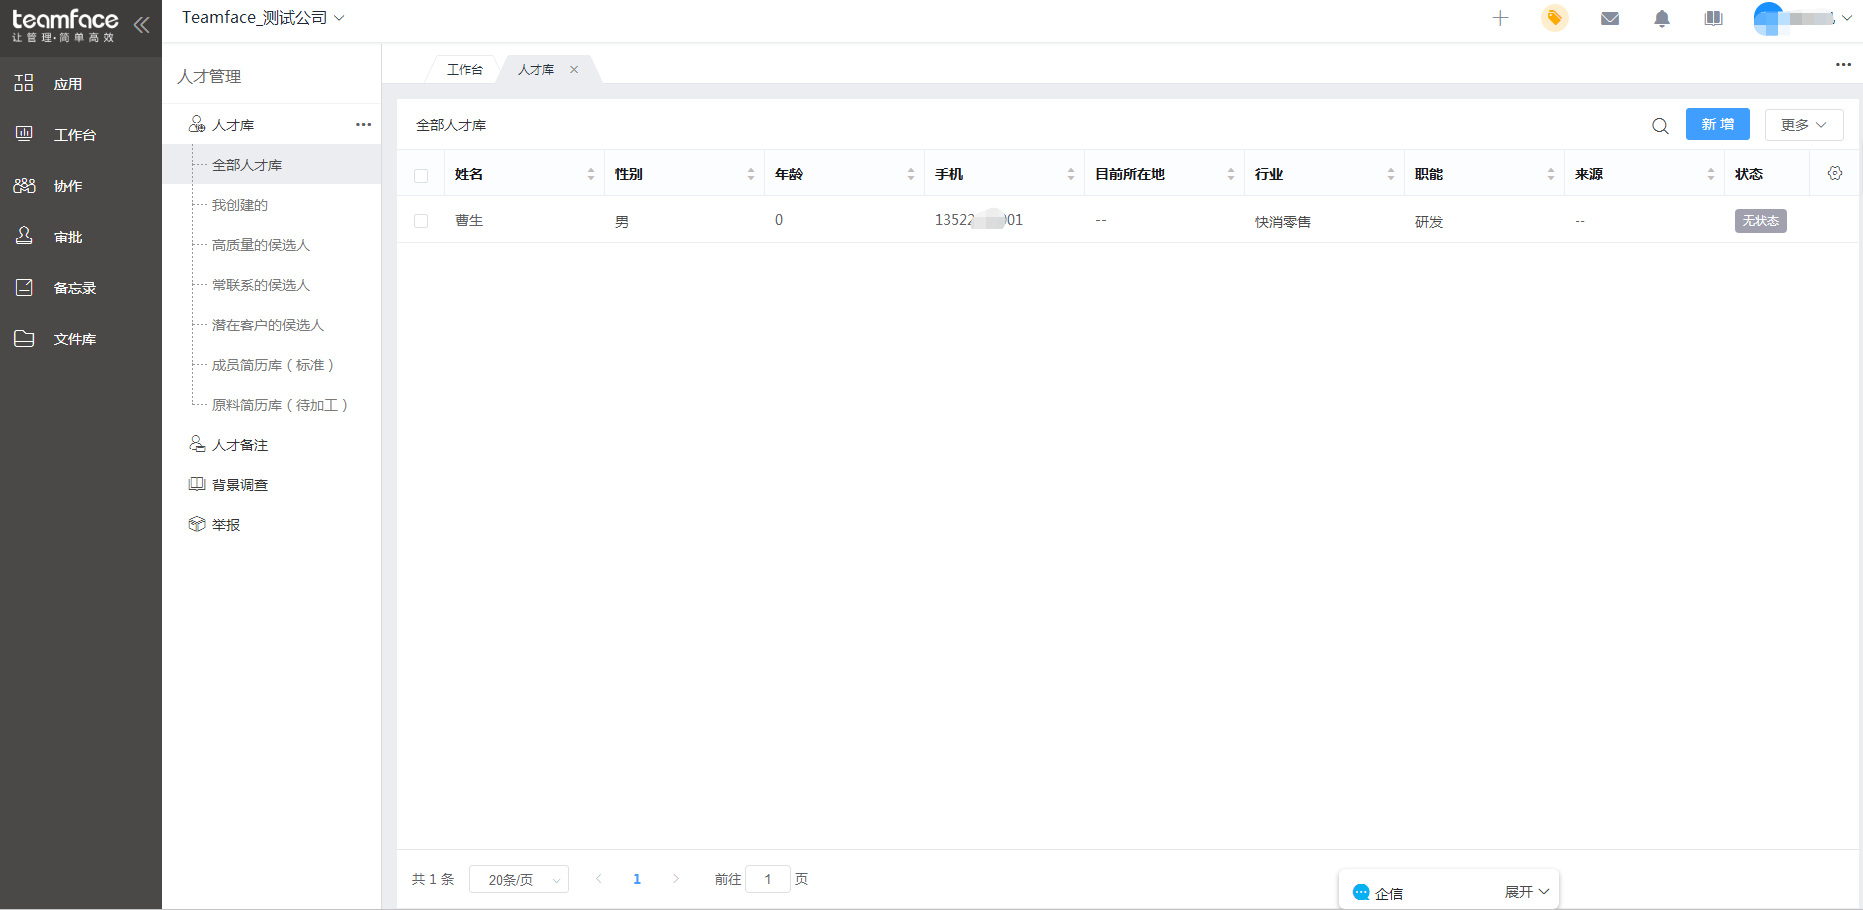Open the 协作 collaboration sidebar item
The width and height of the screenshot is (1863, 910).
68,186
